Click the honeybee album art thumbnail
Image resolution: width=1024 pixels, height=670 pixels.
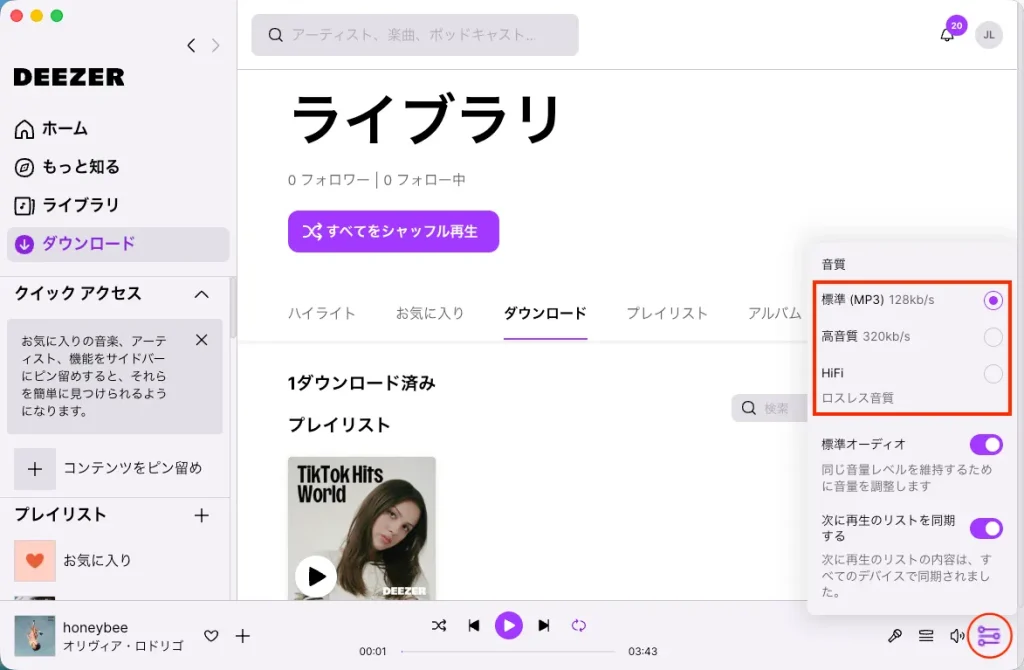[x=35, y=635]
